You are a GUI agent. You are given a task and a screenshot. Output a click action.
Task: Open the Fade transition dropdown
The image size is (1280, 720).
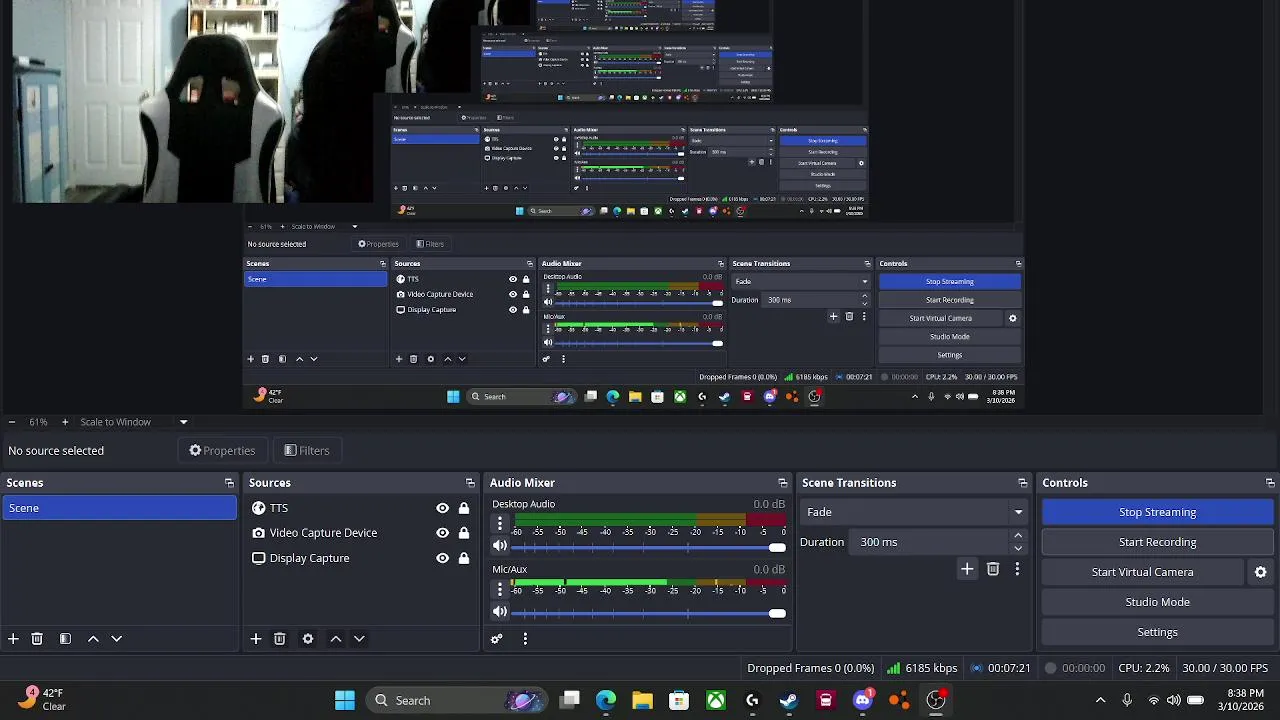915,512
